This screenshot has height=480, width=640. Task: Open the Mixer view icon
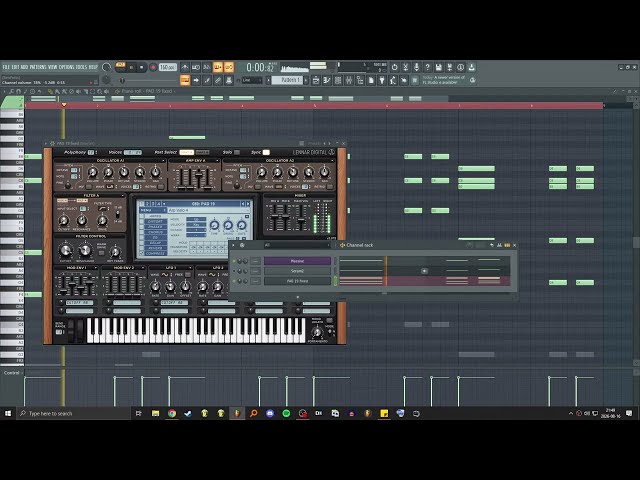(349, 80)
